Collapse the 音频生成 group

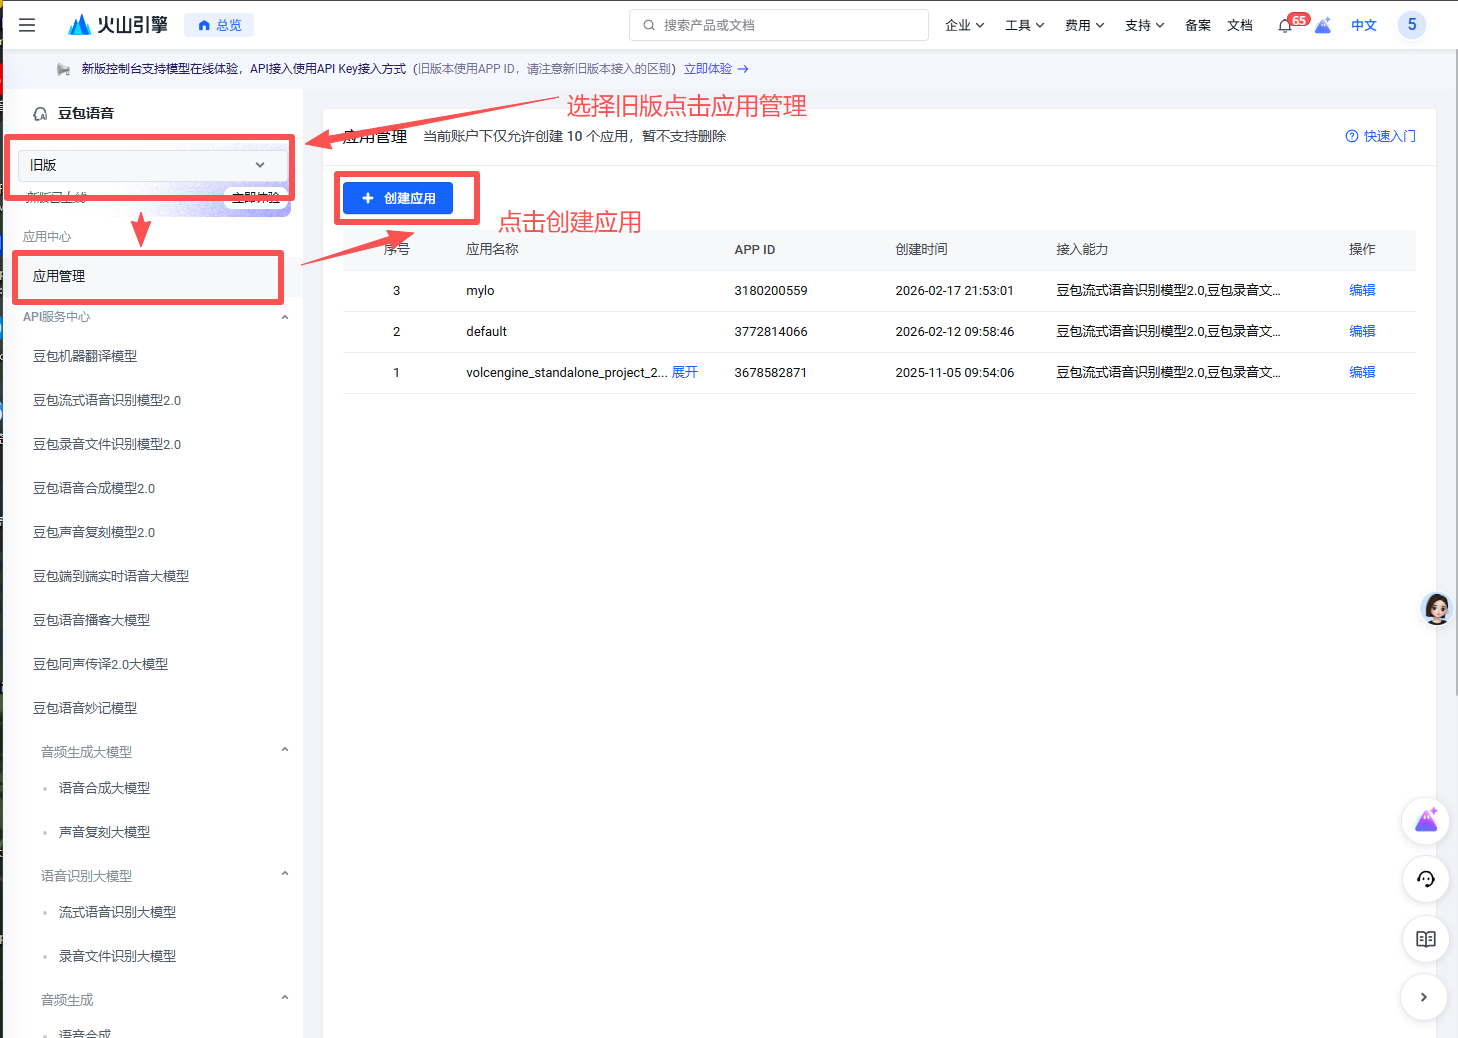285,998
